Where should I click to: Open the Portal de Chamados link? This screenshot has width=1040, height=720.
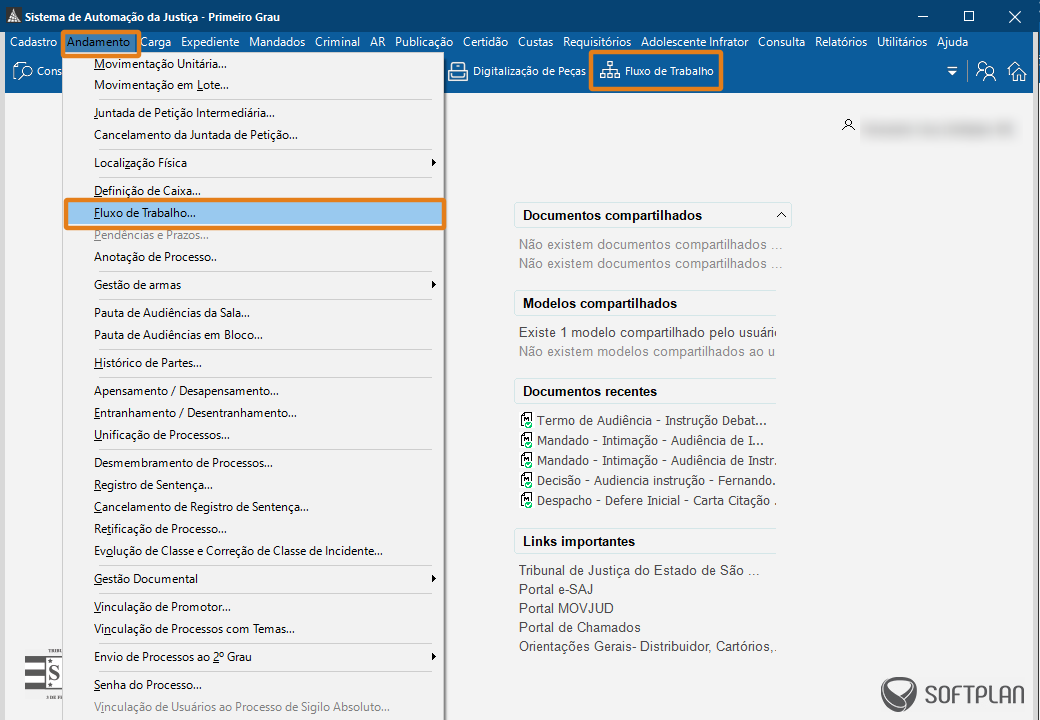[x=580, y=627]
